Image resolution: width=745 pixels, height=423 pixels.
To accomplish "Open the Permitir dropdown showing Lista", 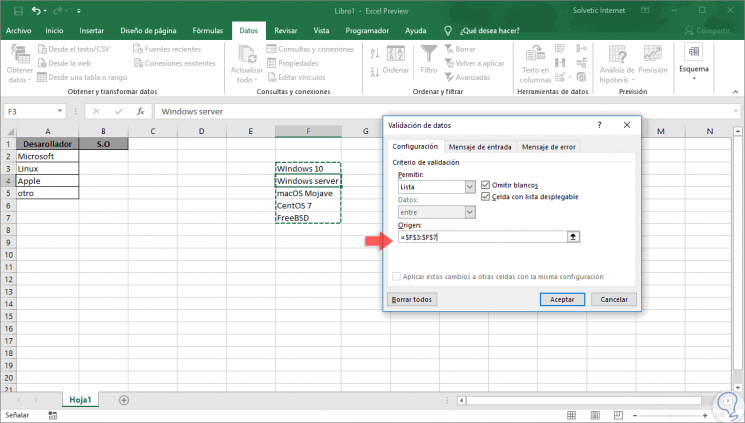I will (469, 186).
